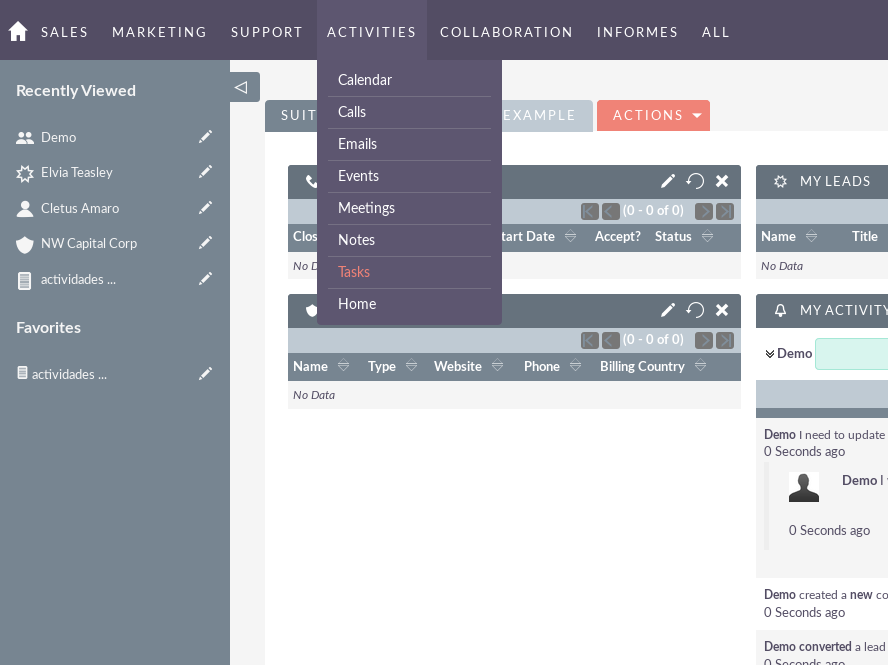The width and height of the screenshot is (888, 665).
Task: Click the Home icon in navbar
Action: pos(18,31)
